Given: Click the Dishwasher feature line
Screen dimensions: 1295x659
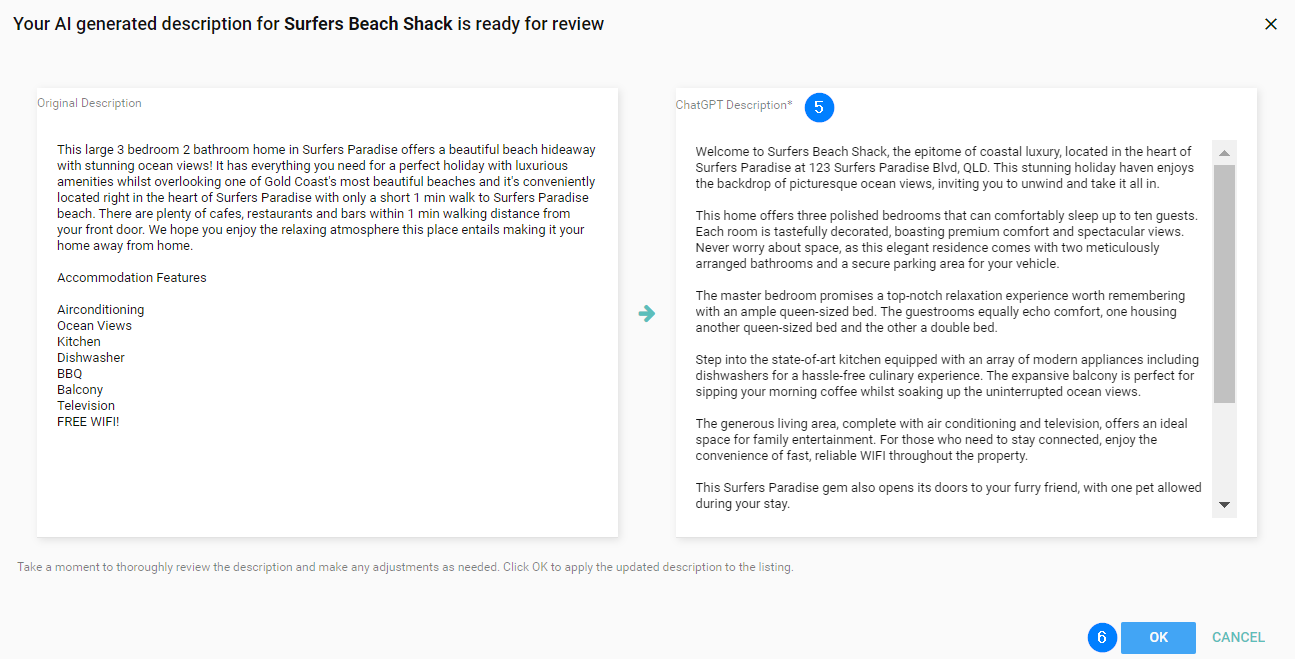Looking at the screenshot, I should point(91,358).
